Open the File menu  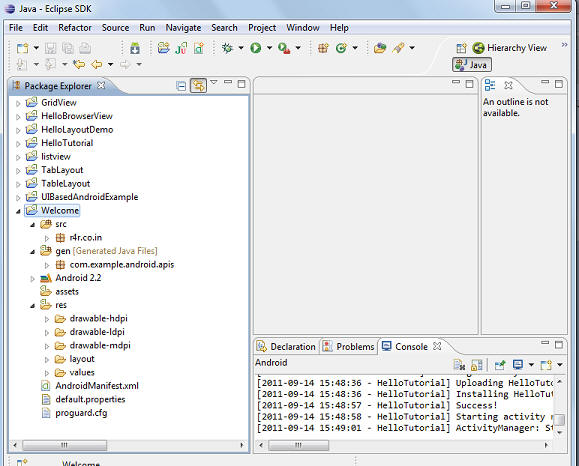[x=16, y=28]
